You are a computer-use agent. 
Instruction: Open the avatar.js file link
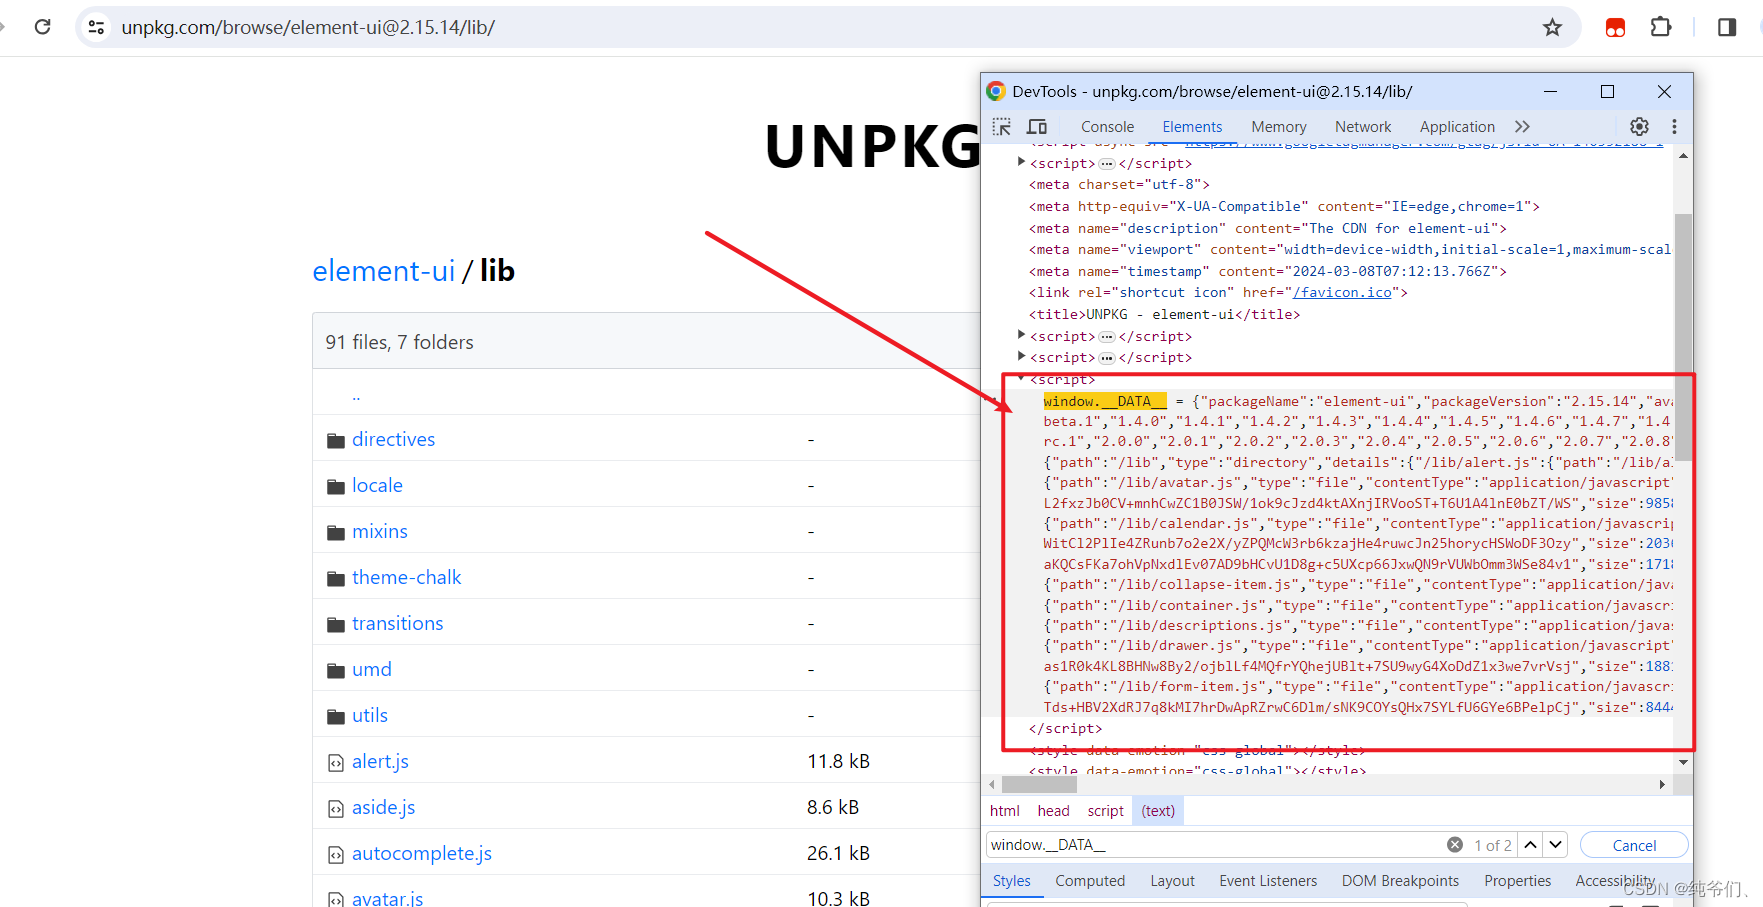point(387,898)
